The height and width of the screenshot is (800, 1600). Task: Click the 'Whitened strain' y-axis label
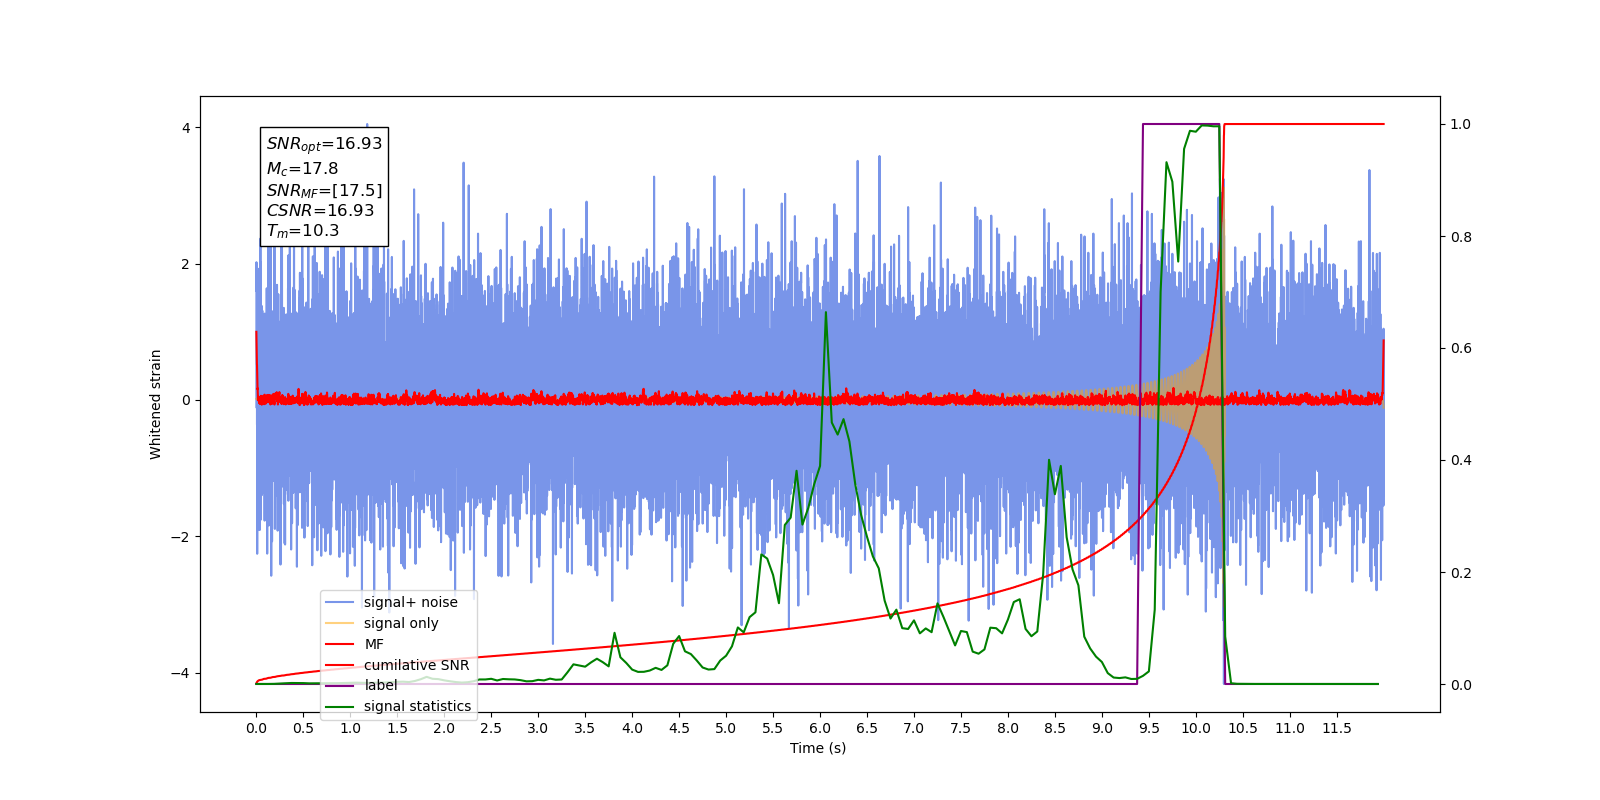[x=155, y=404]
